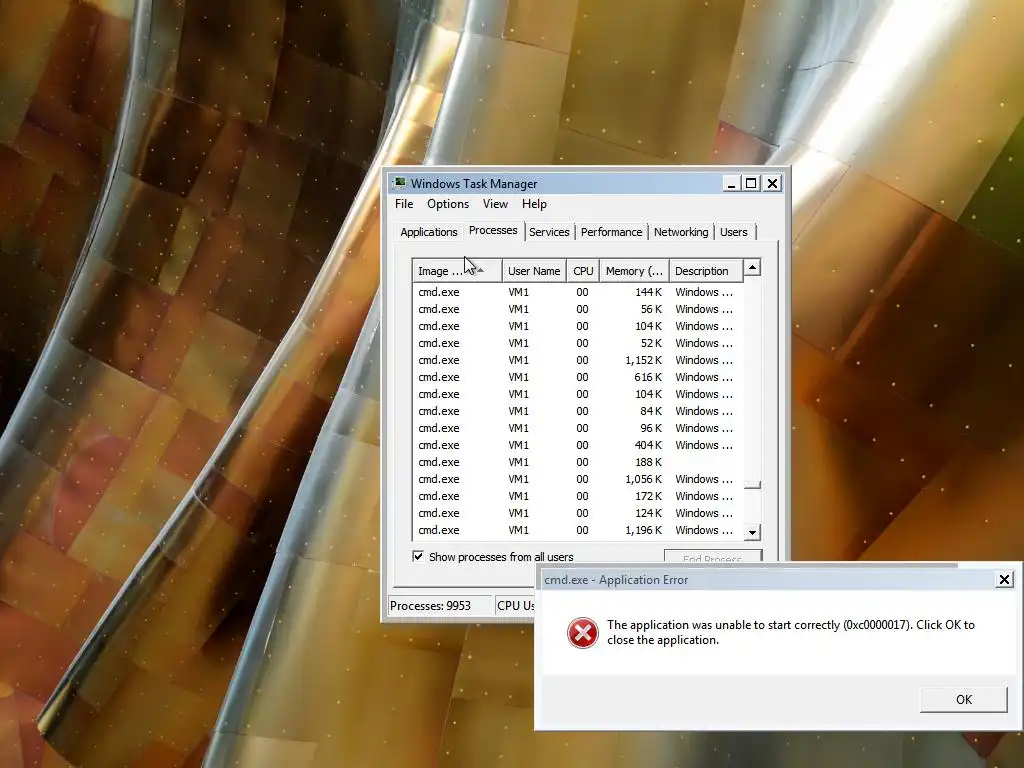
Task: Sort by User Name column header
Action: coord(534,270)
